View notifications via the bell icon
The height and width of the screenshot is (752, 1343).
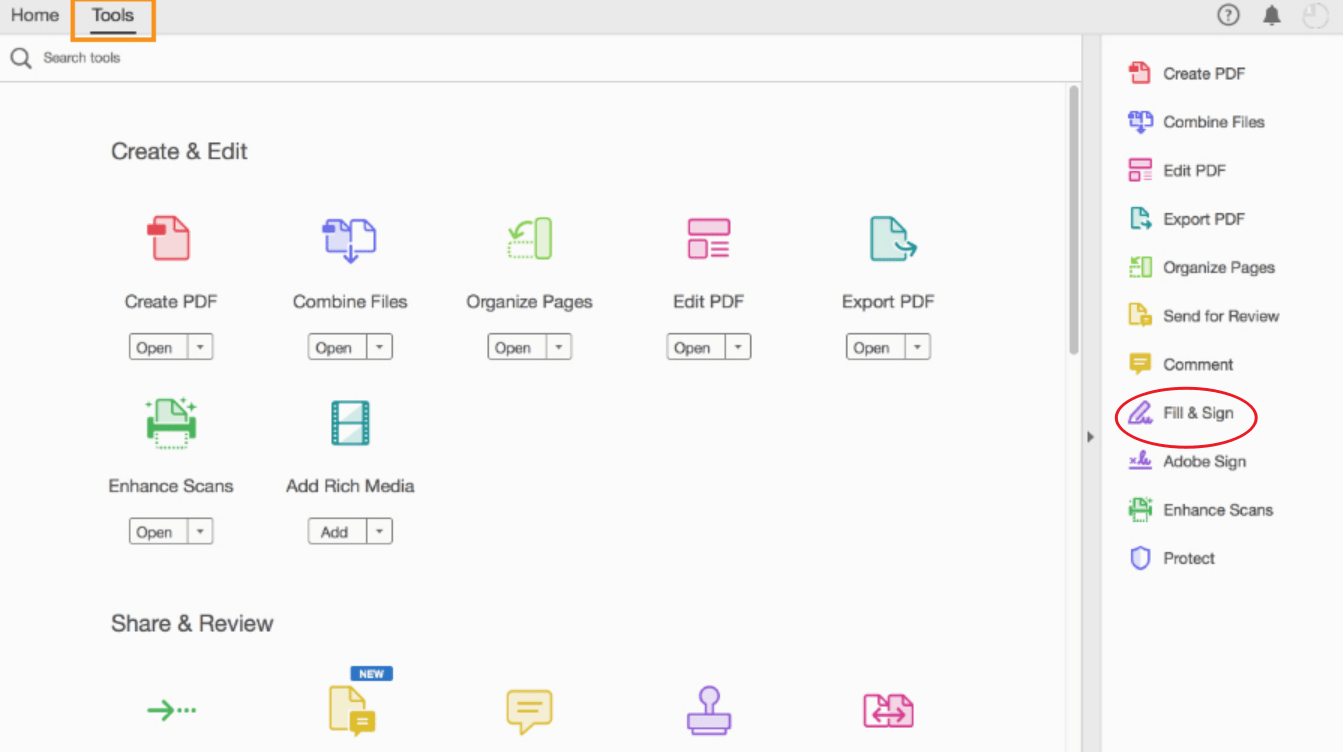pyautogui.click(x=1272, y=15)
